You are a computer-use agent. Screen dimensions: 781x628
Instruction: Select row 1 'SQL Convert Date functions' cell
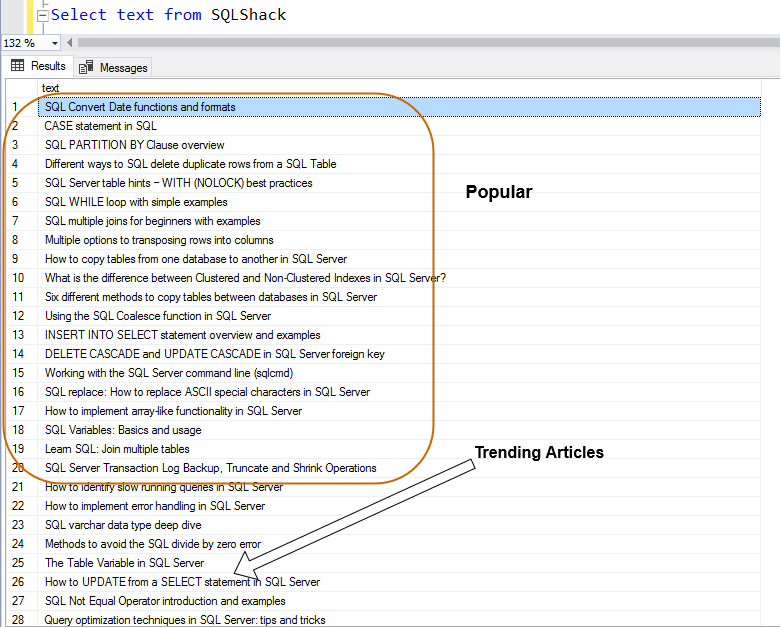140,107
